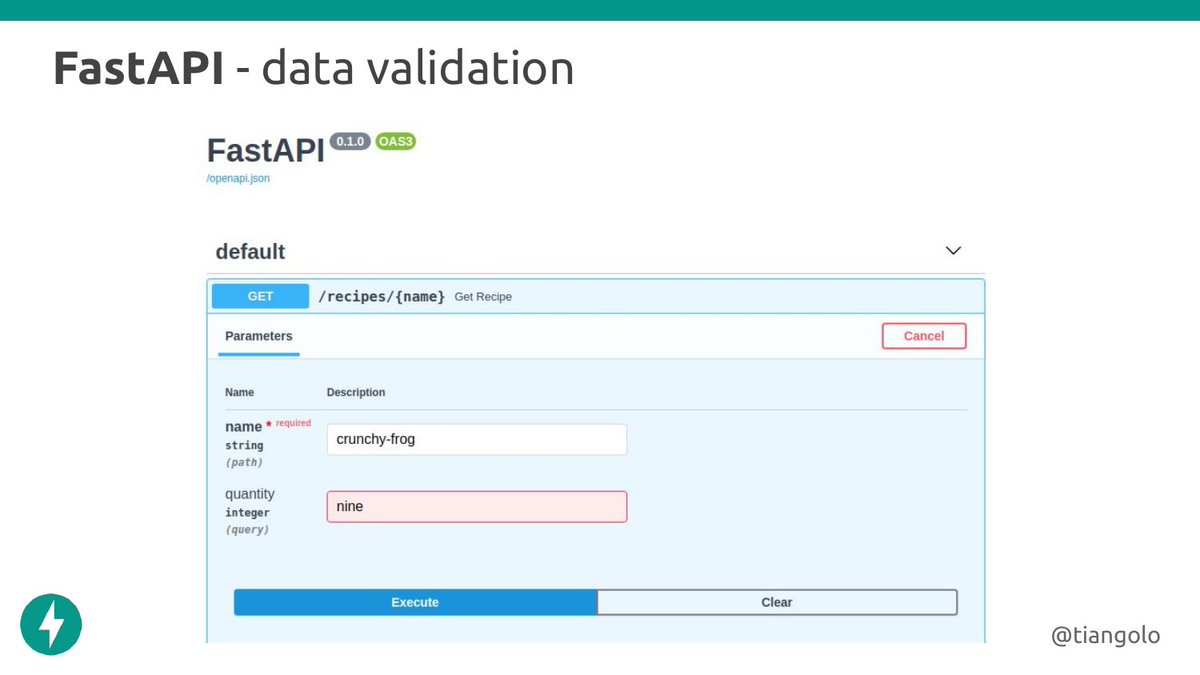Click the GET method badge
The height and width of the screenshot is (675, 1200).
coord(260,296)
